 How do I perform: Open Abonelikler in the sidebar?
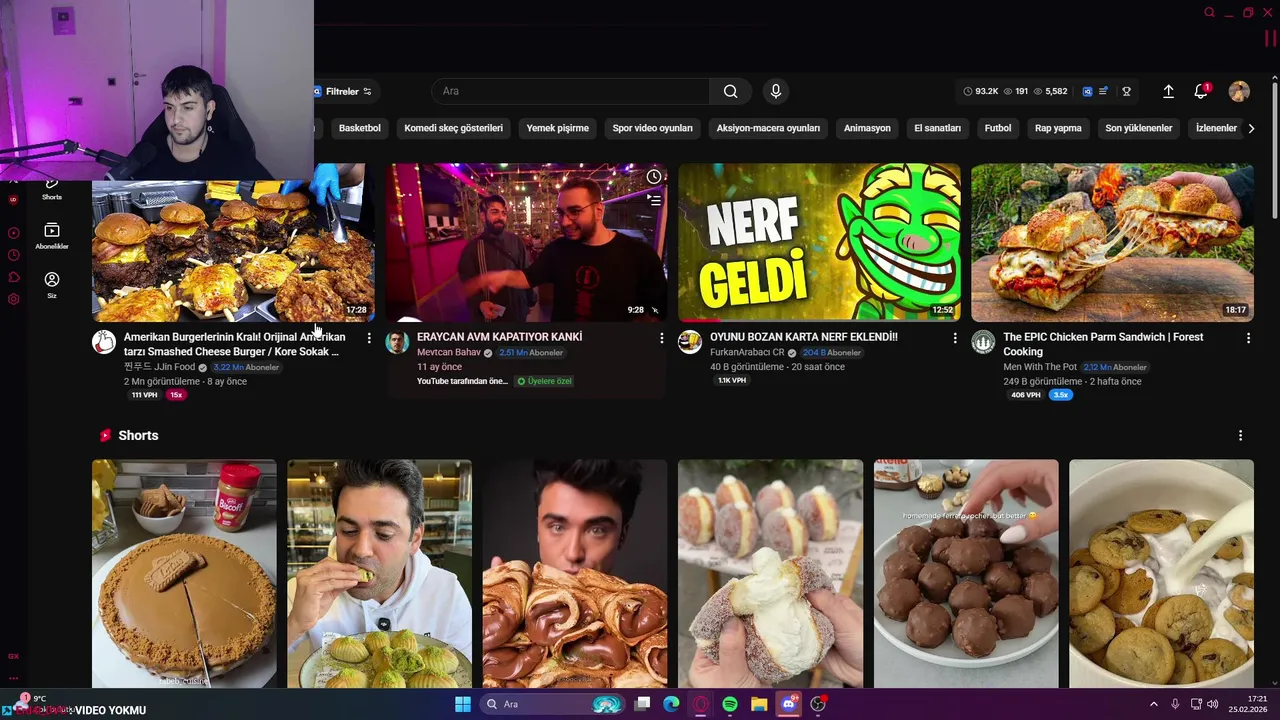click(52, 236)
